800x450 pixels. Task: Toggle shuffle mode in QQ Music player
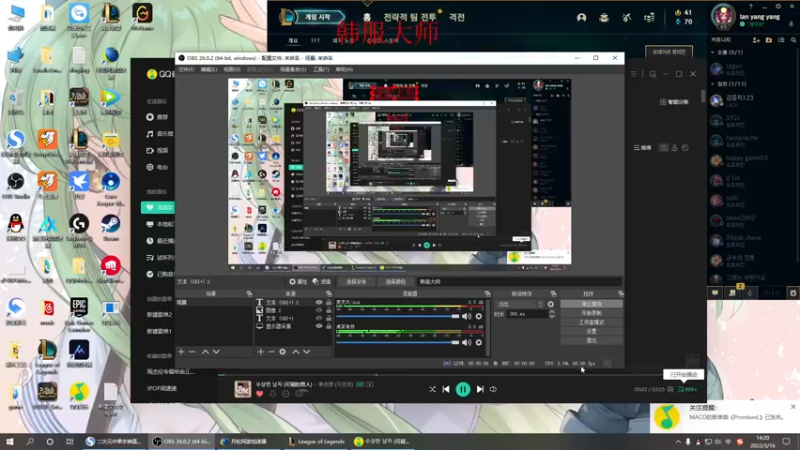432,389
